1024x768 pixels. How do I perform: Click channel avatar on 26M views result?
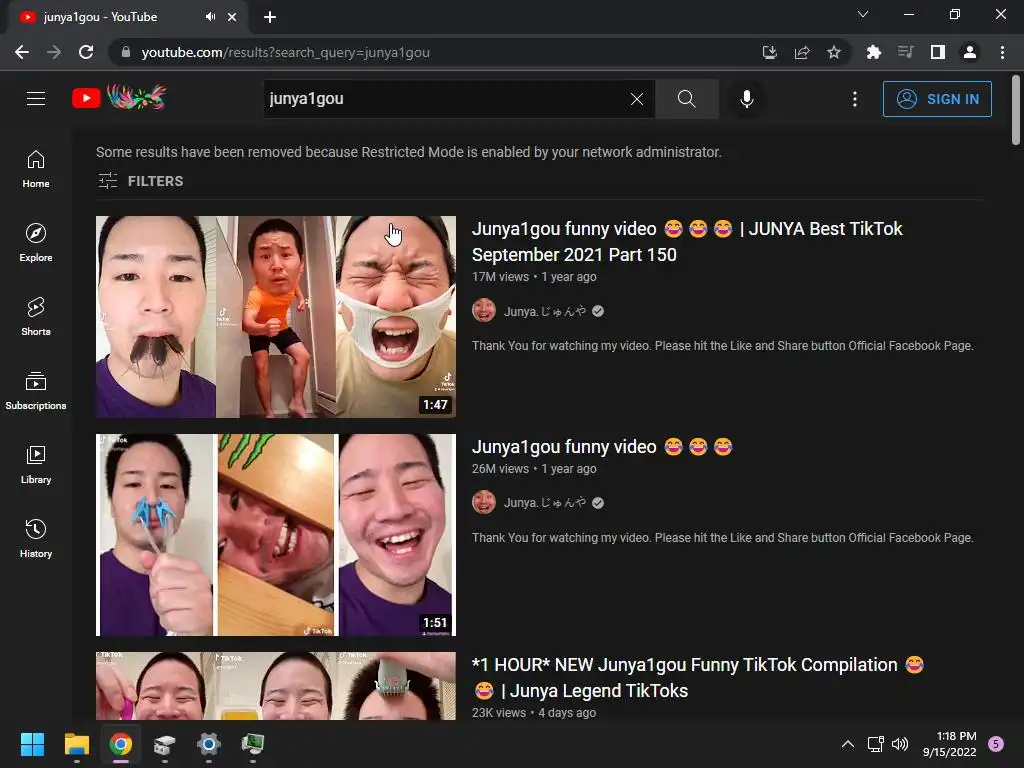tap(484, 502)
